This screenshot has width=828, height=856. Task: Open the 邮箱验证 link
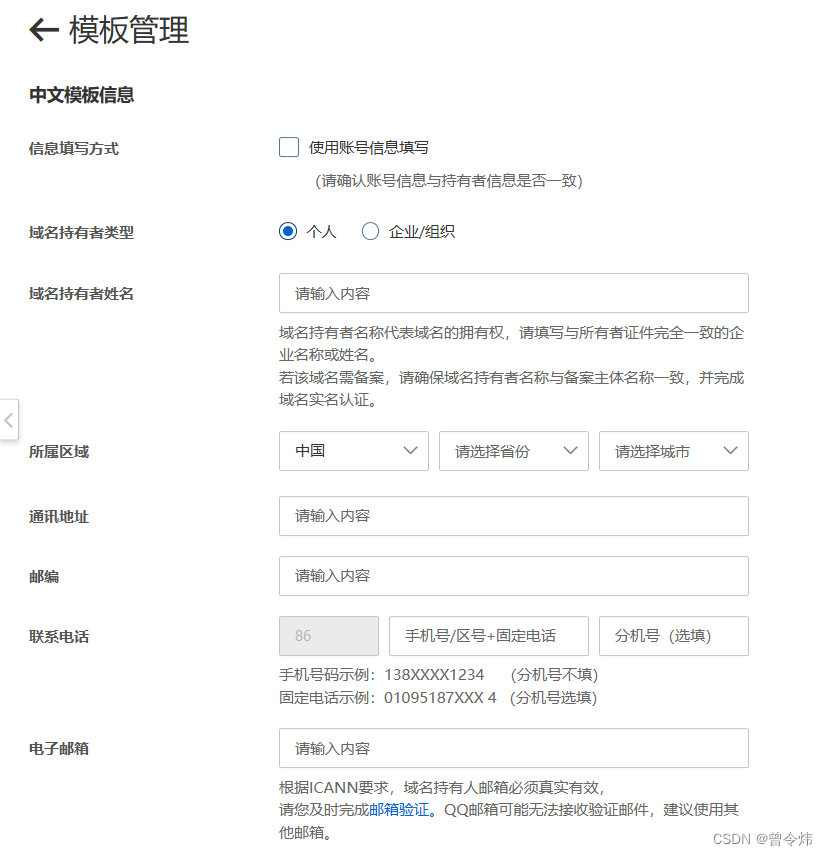[399, 810]
